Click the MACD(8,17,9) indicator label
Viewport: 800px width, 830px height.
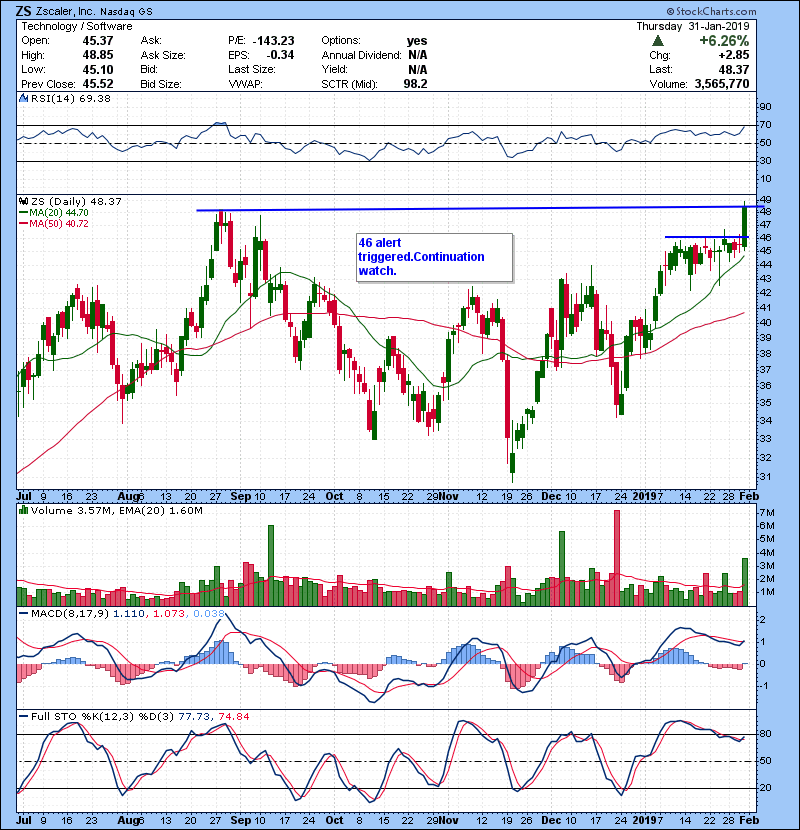click(70, 614)
